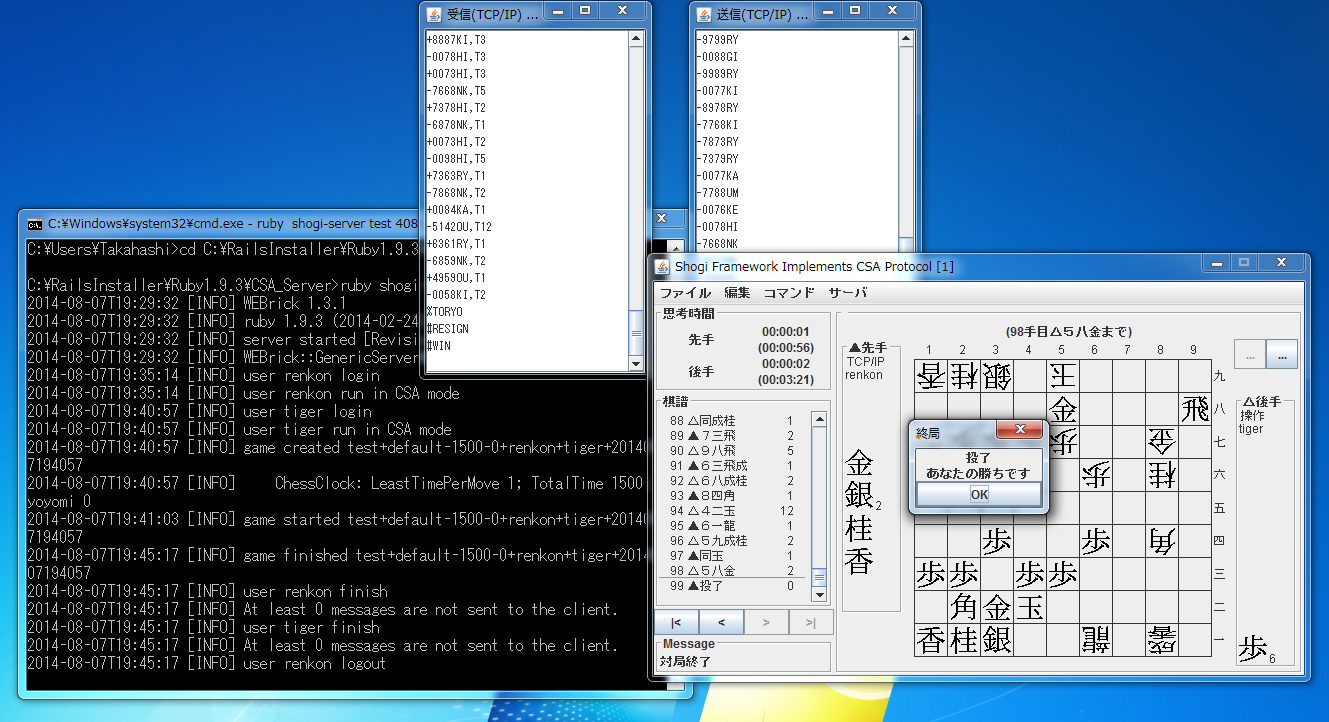The height and width of the screenshot is (722, 1329).
Task: Select the 金 gold on rank 二
Action: (997, 607)
